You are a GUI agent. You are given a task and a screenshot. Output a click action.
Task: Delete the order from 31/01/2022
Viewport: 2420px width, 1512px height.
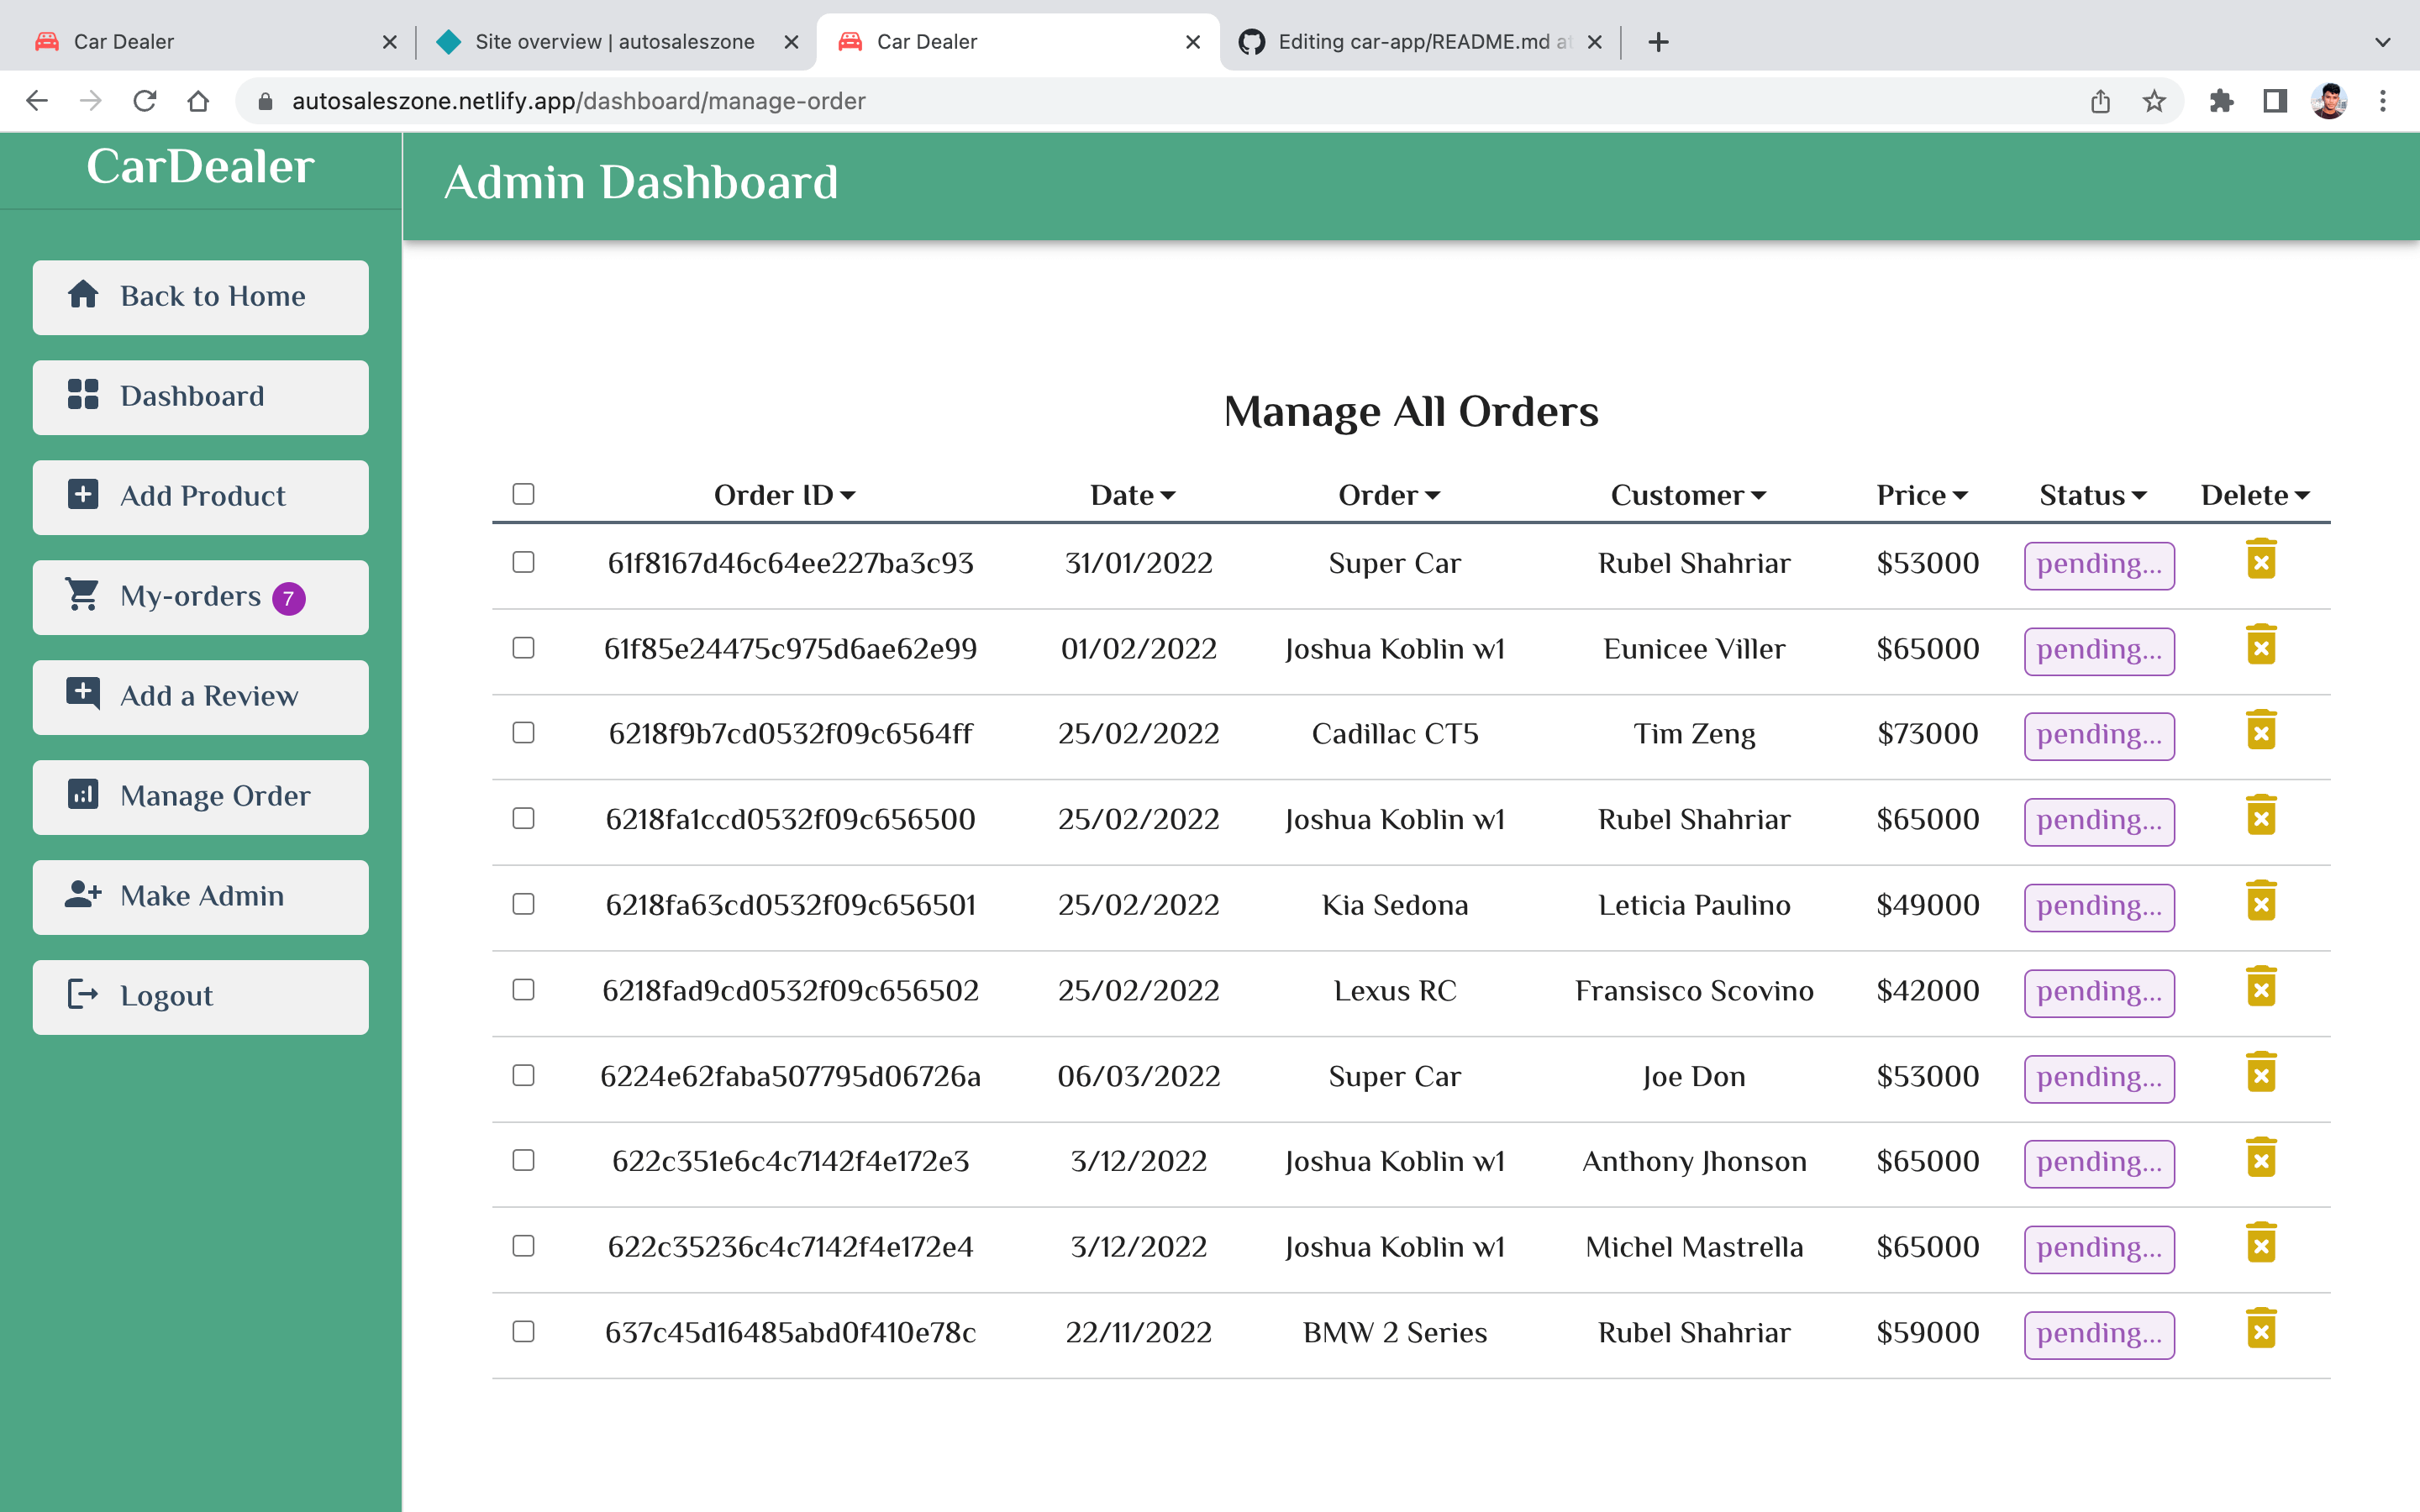point(2261,559)
